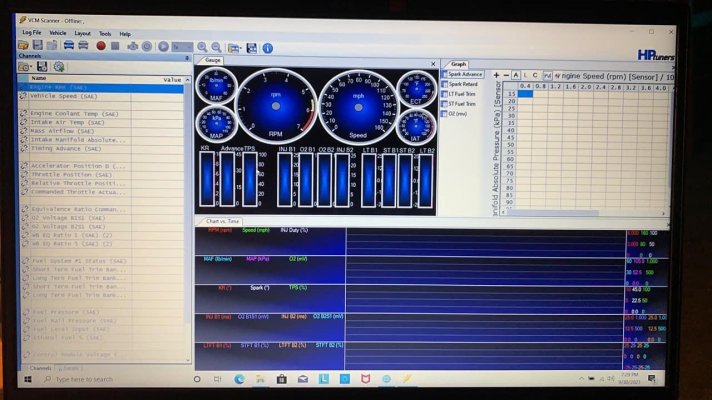Open the layout folder dropdown icon

point(234,48)
